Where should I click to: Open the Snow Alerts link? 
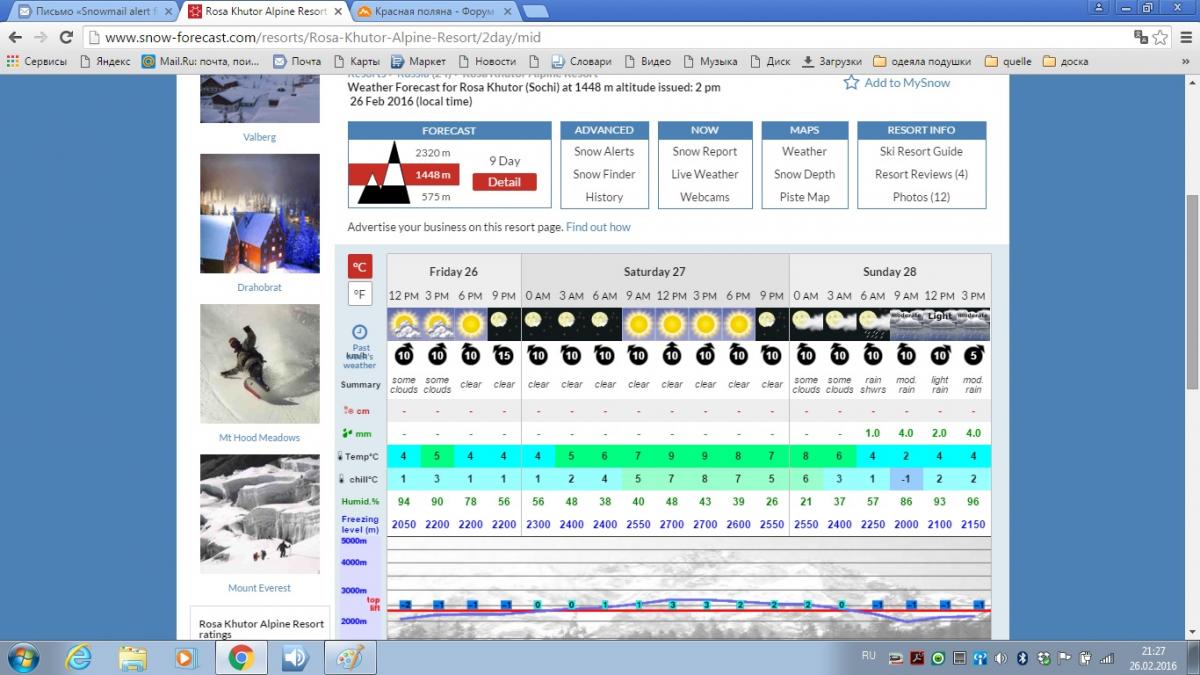[604, 152]
